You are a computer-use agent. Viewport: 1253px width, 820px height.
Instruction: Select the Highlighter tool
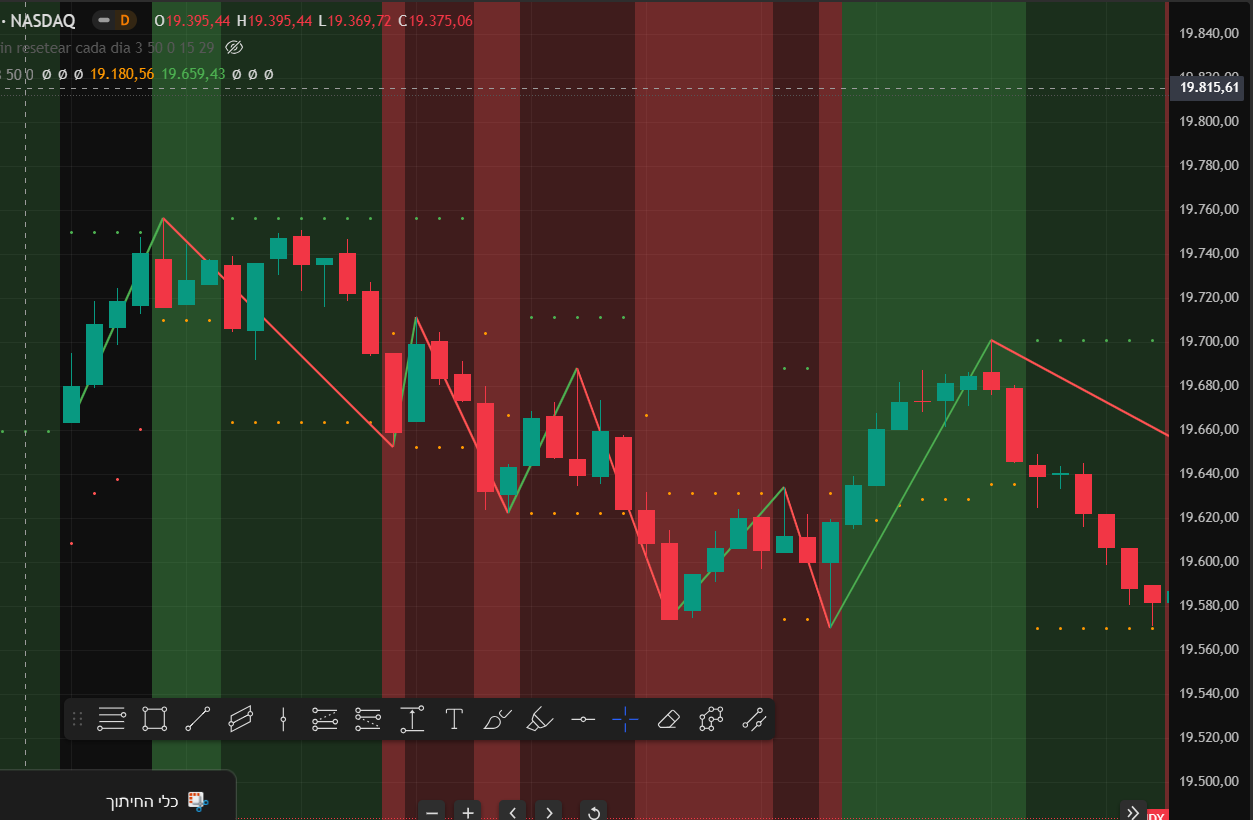(x=539, y=719)
